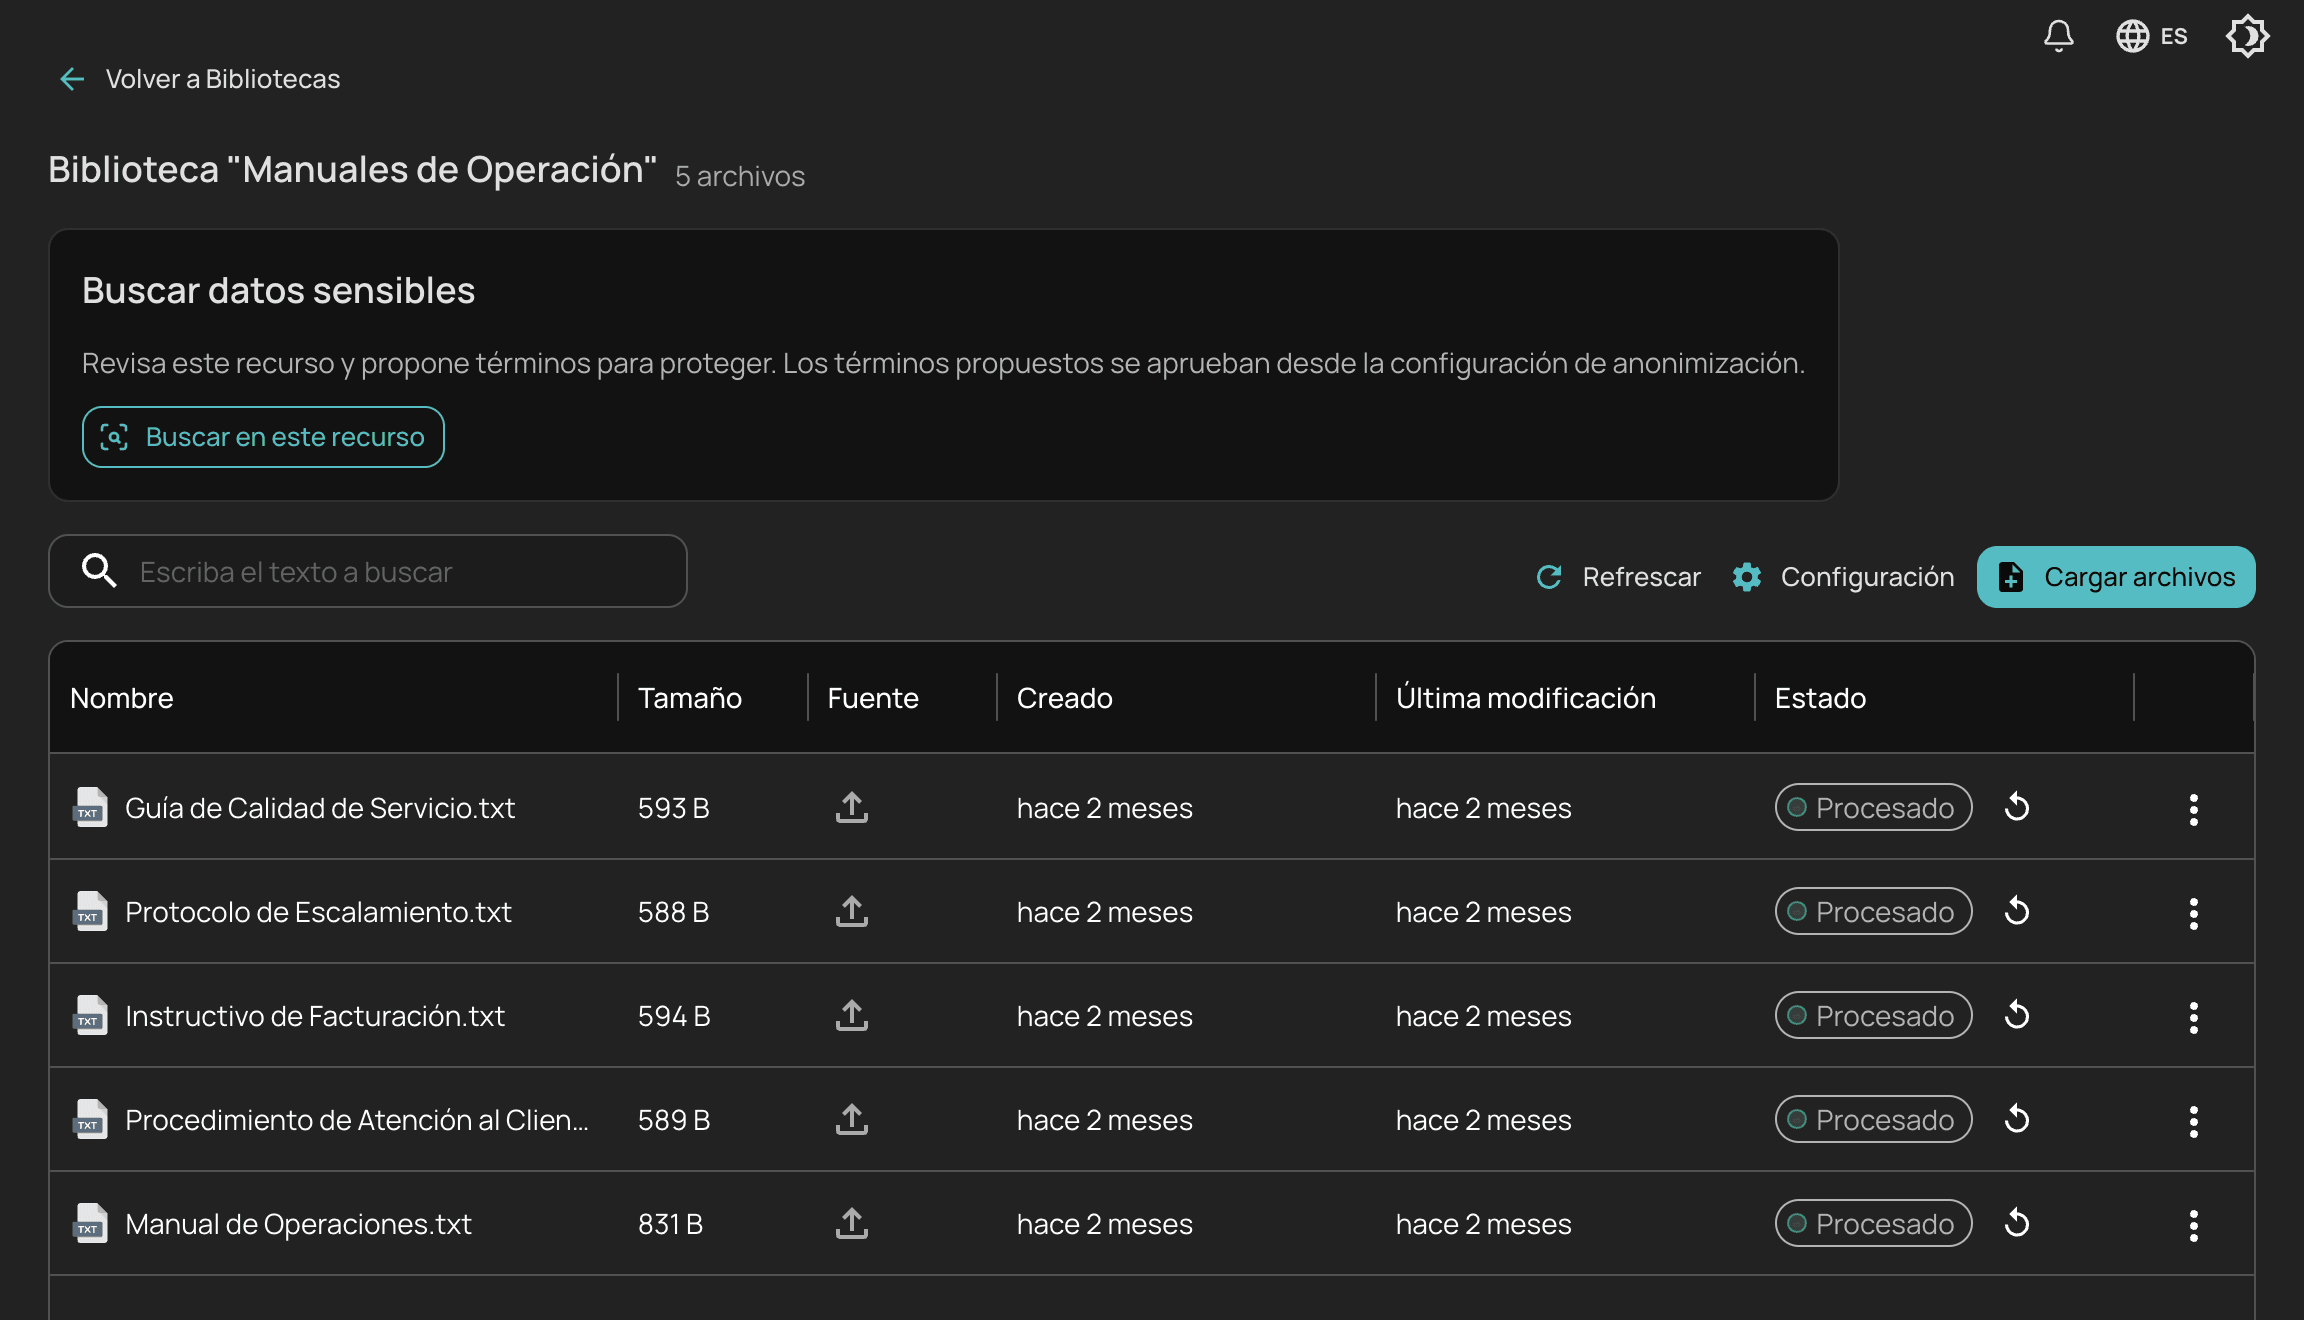Click TXT file icon for Procedimiento de Atención
This screenshot has height=1320, width=2304.
(x=90, y=1119)
